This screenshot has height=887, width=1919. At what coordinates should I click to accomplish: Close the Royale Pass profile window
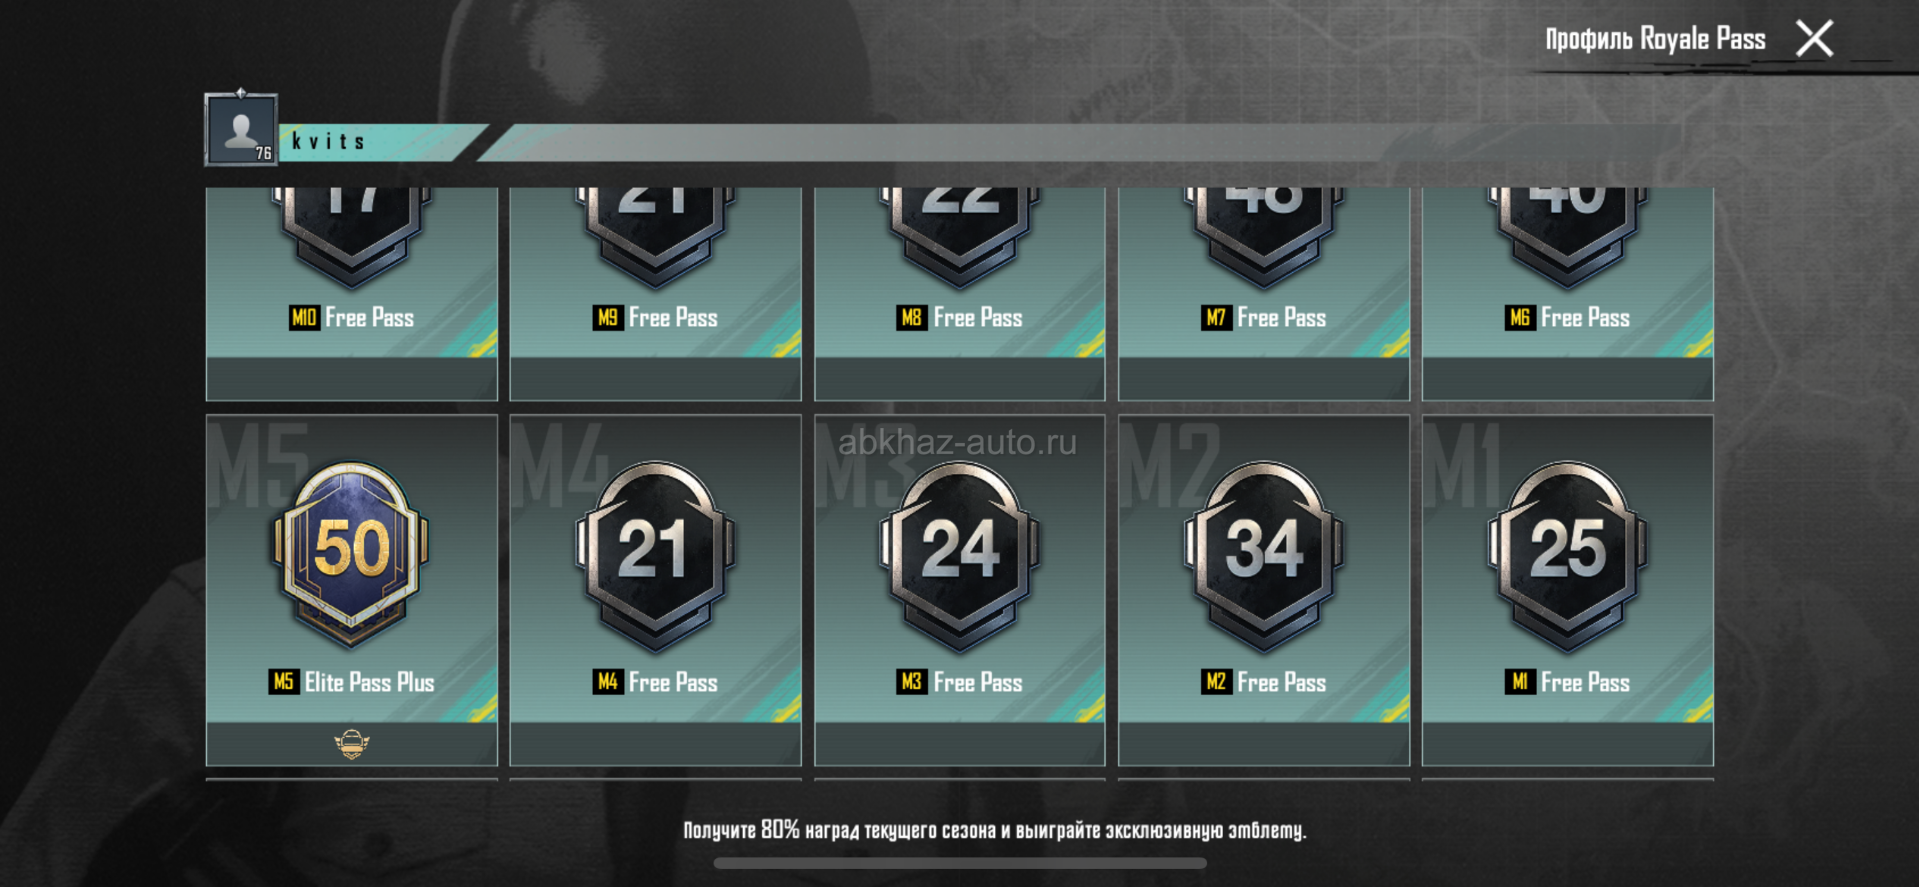pos(1814,39)
